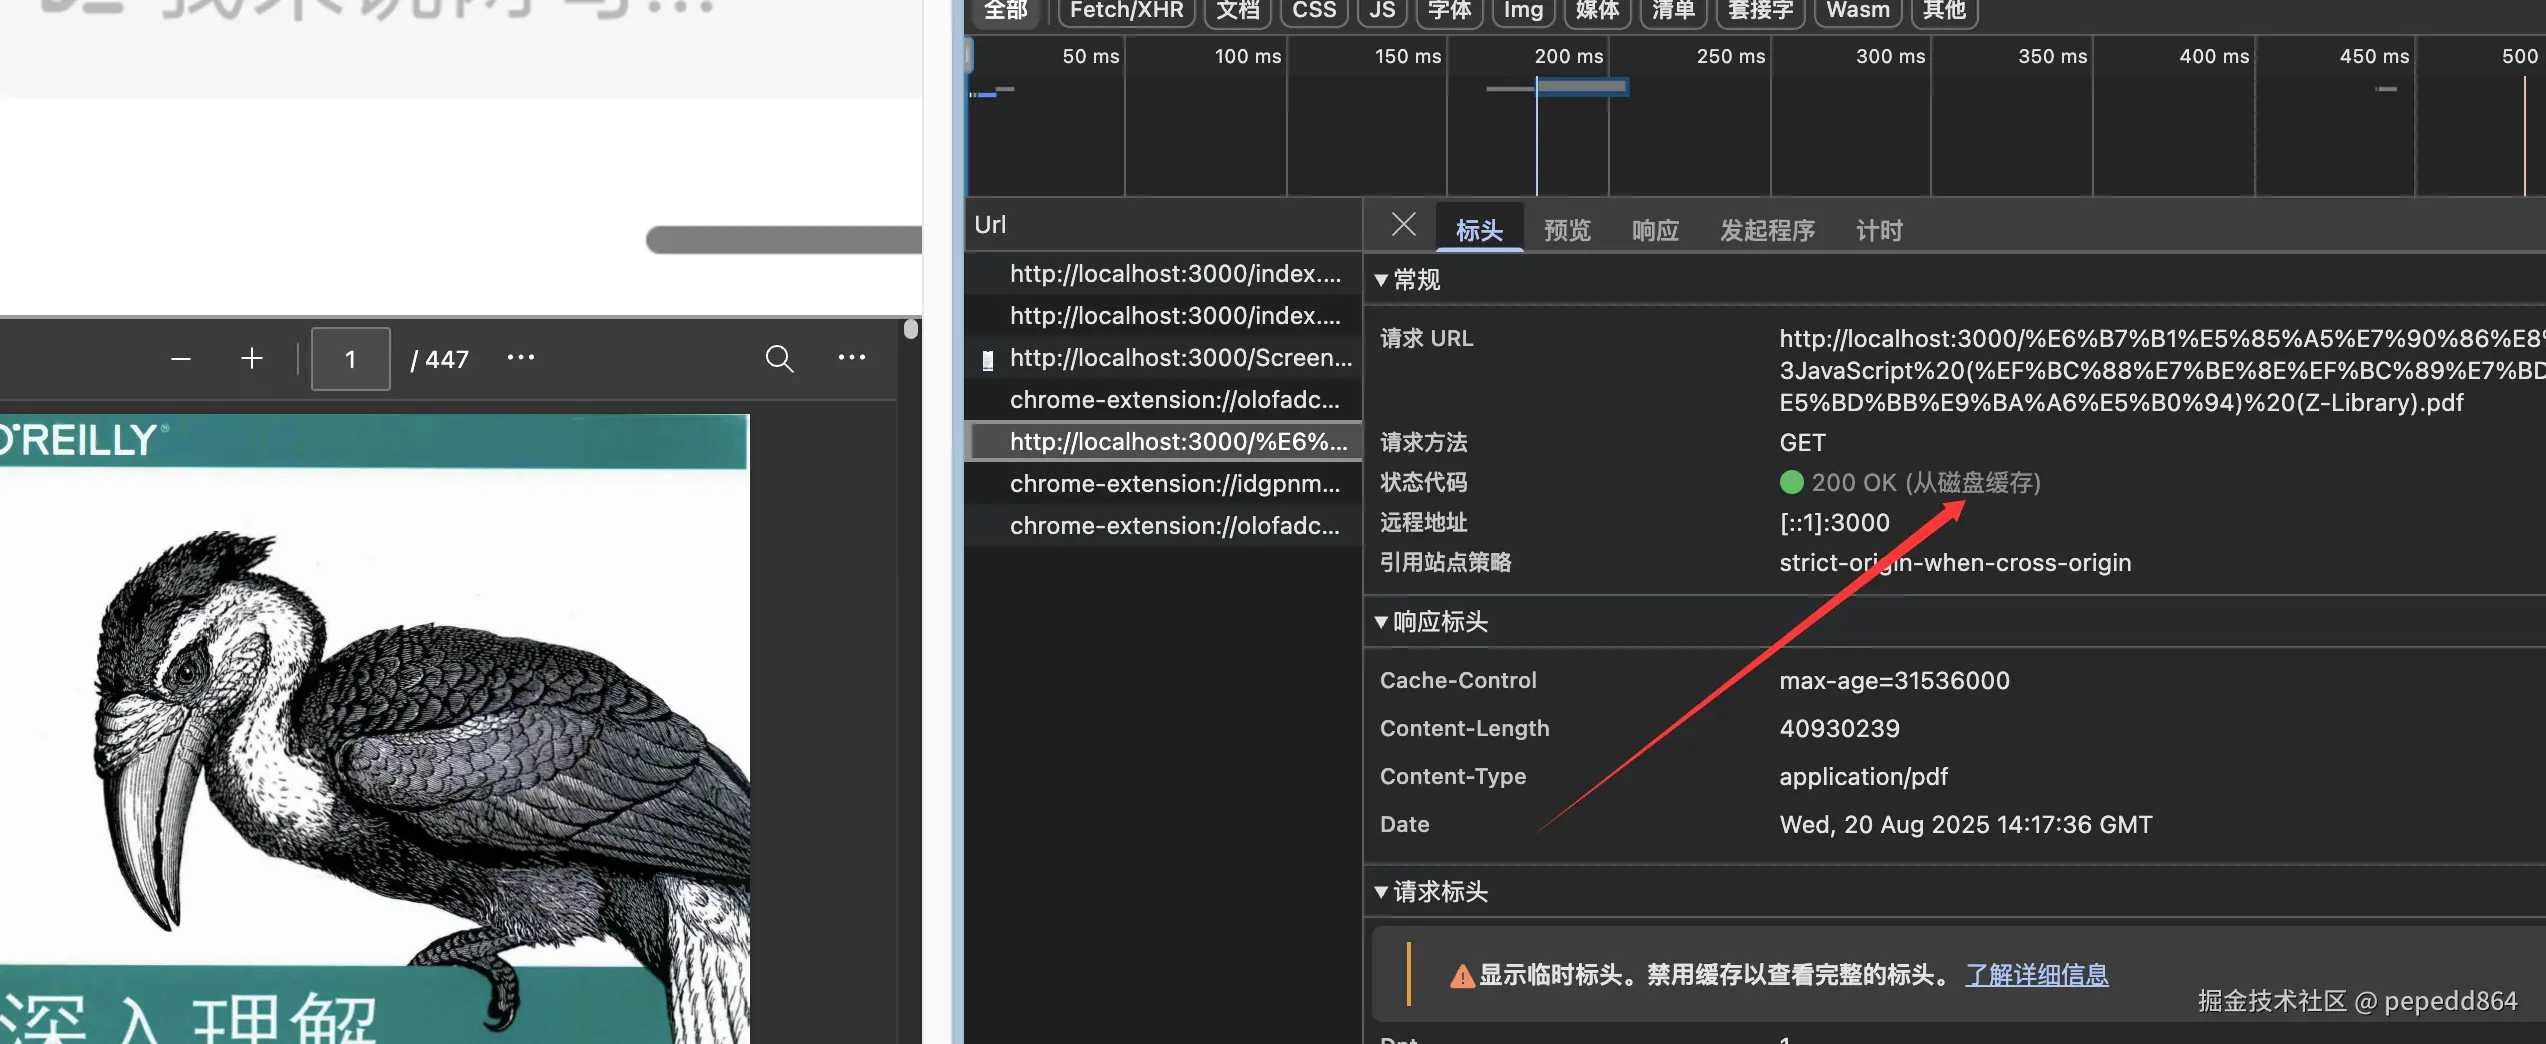Click the request URL ending in (Z-Library).pdf
The width and height of the screenshot is (2546, 1044).
pos(2162,371)
